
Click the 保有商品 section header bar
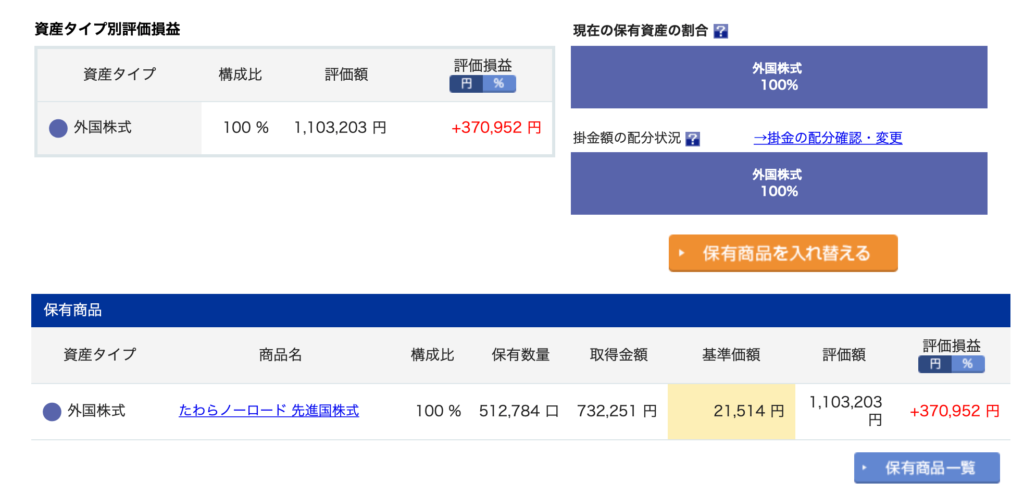tap(520, 310)
